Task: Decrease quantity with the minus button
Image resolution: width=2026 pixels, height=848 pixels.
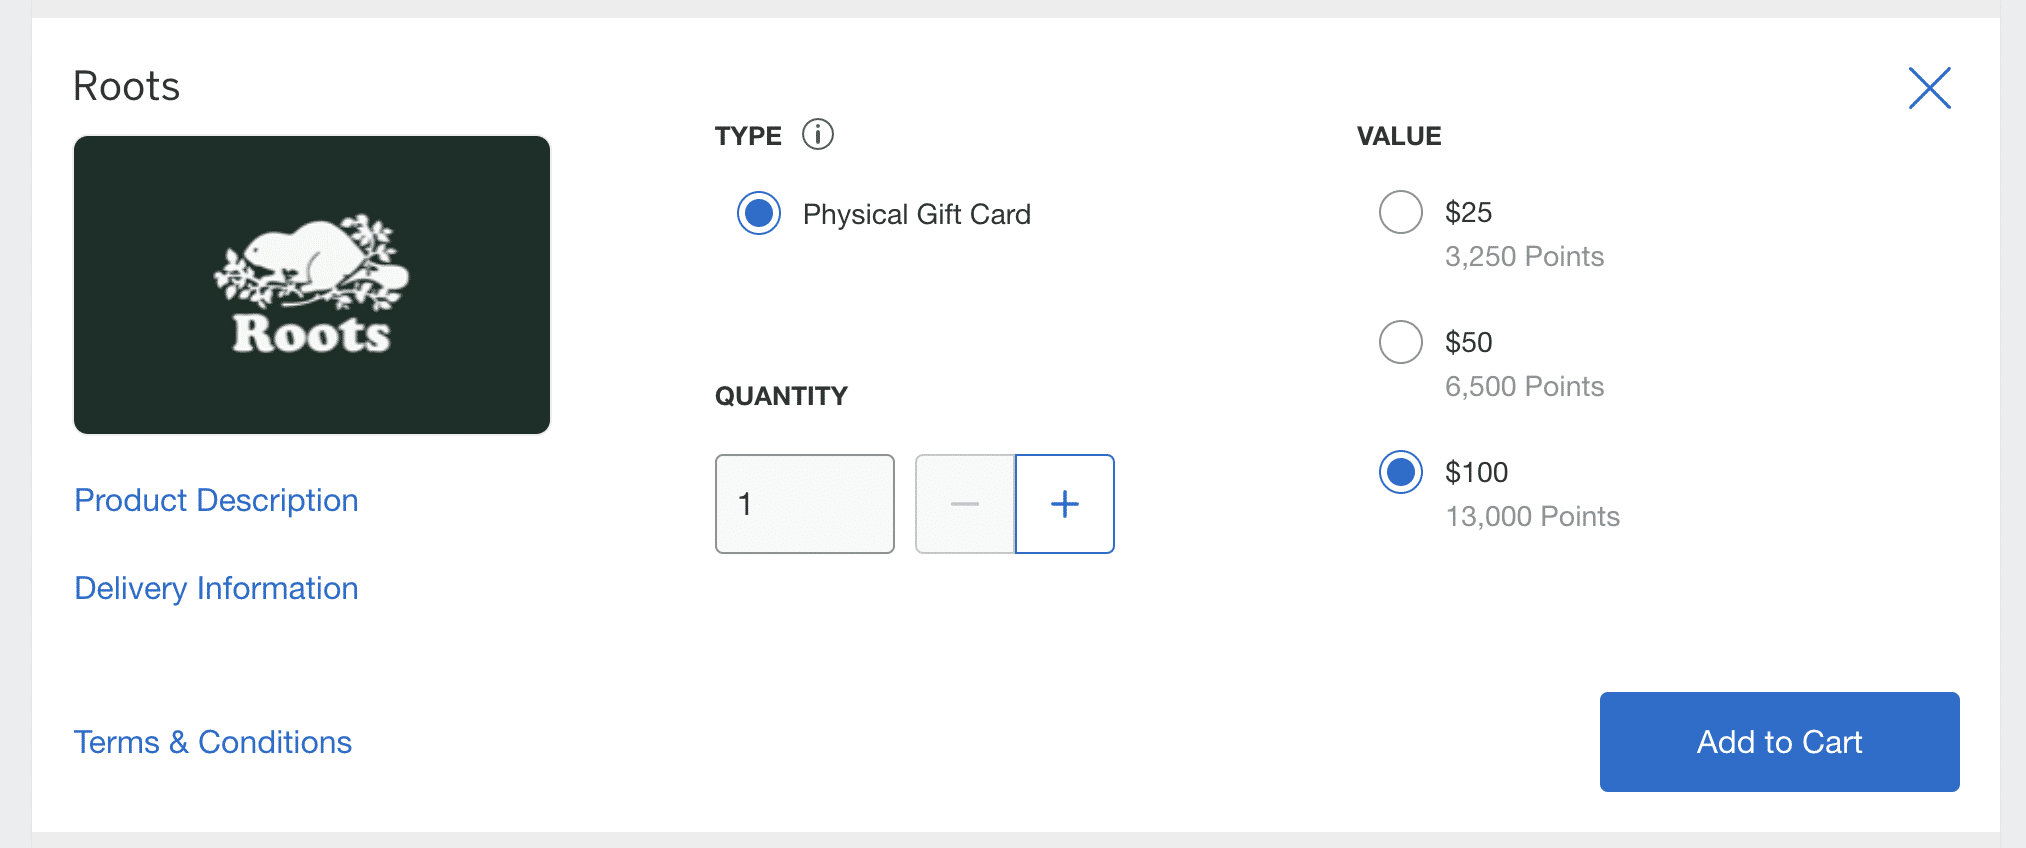Action: tap(965, 504)
